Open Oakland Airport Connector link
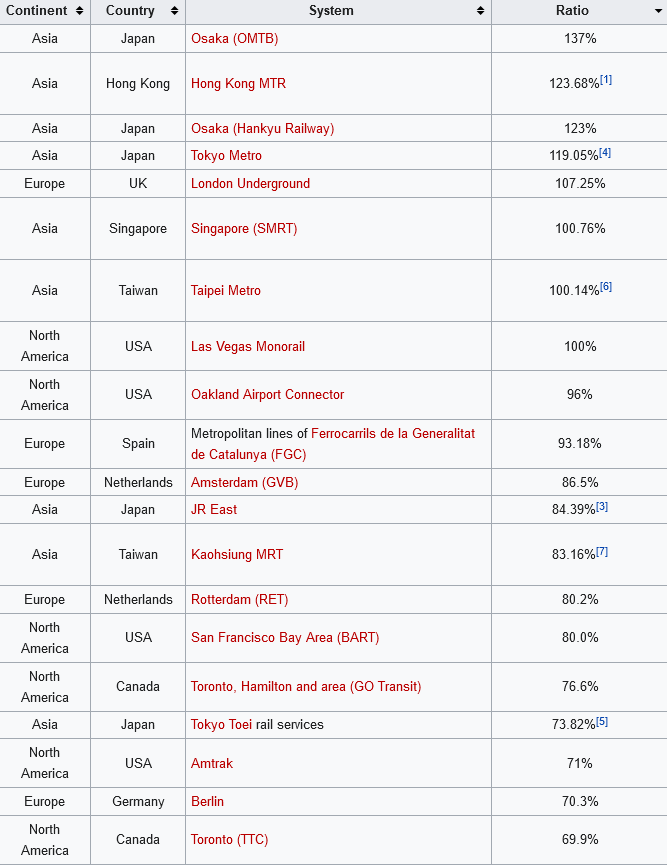Image resolution: width=667 pixels, height=865 pixels. click(x=267, y=394)
